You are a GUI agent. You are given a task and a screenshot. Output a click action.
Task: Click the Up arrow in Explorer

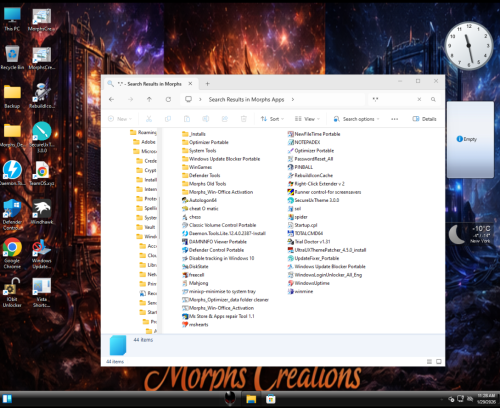[149, 99]
